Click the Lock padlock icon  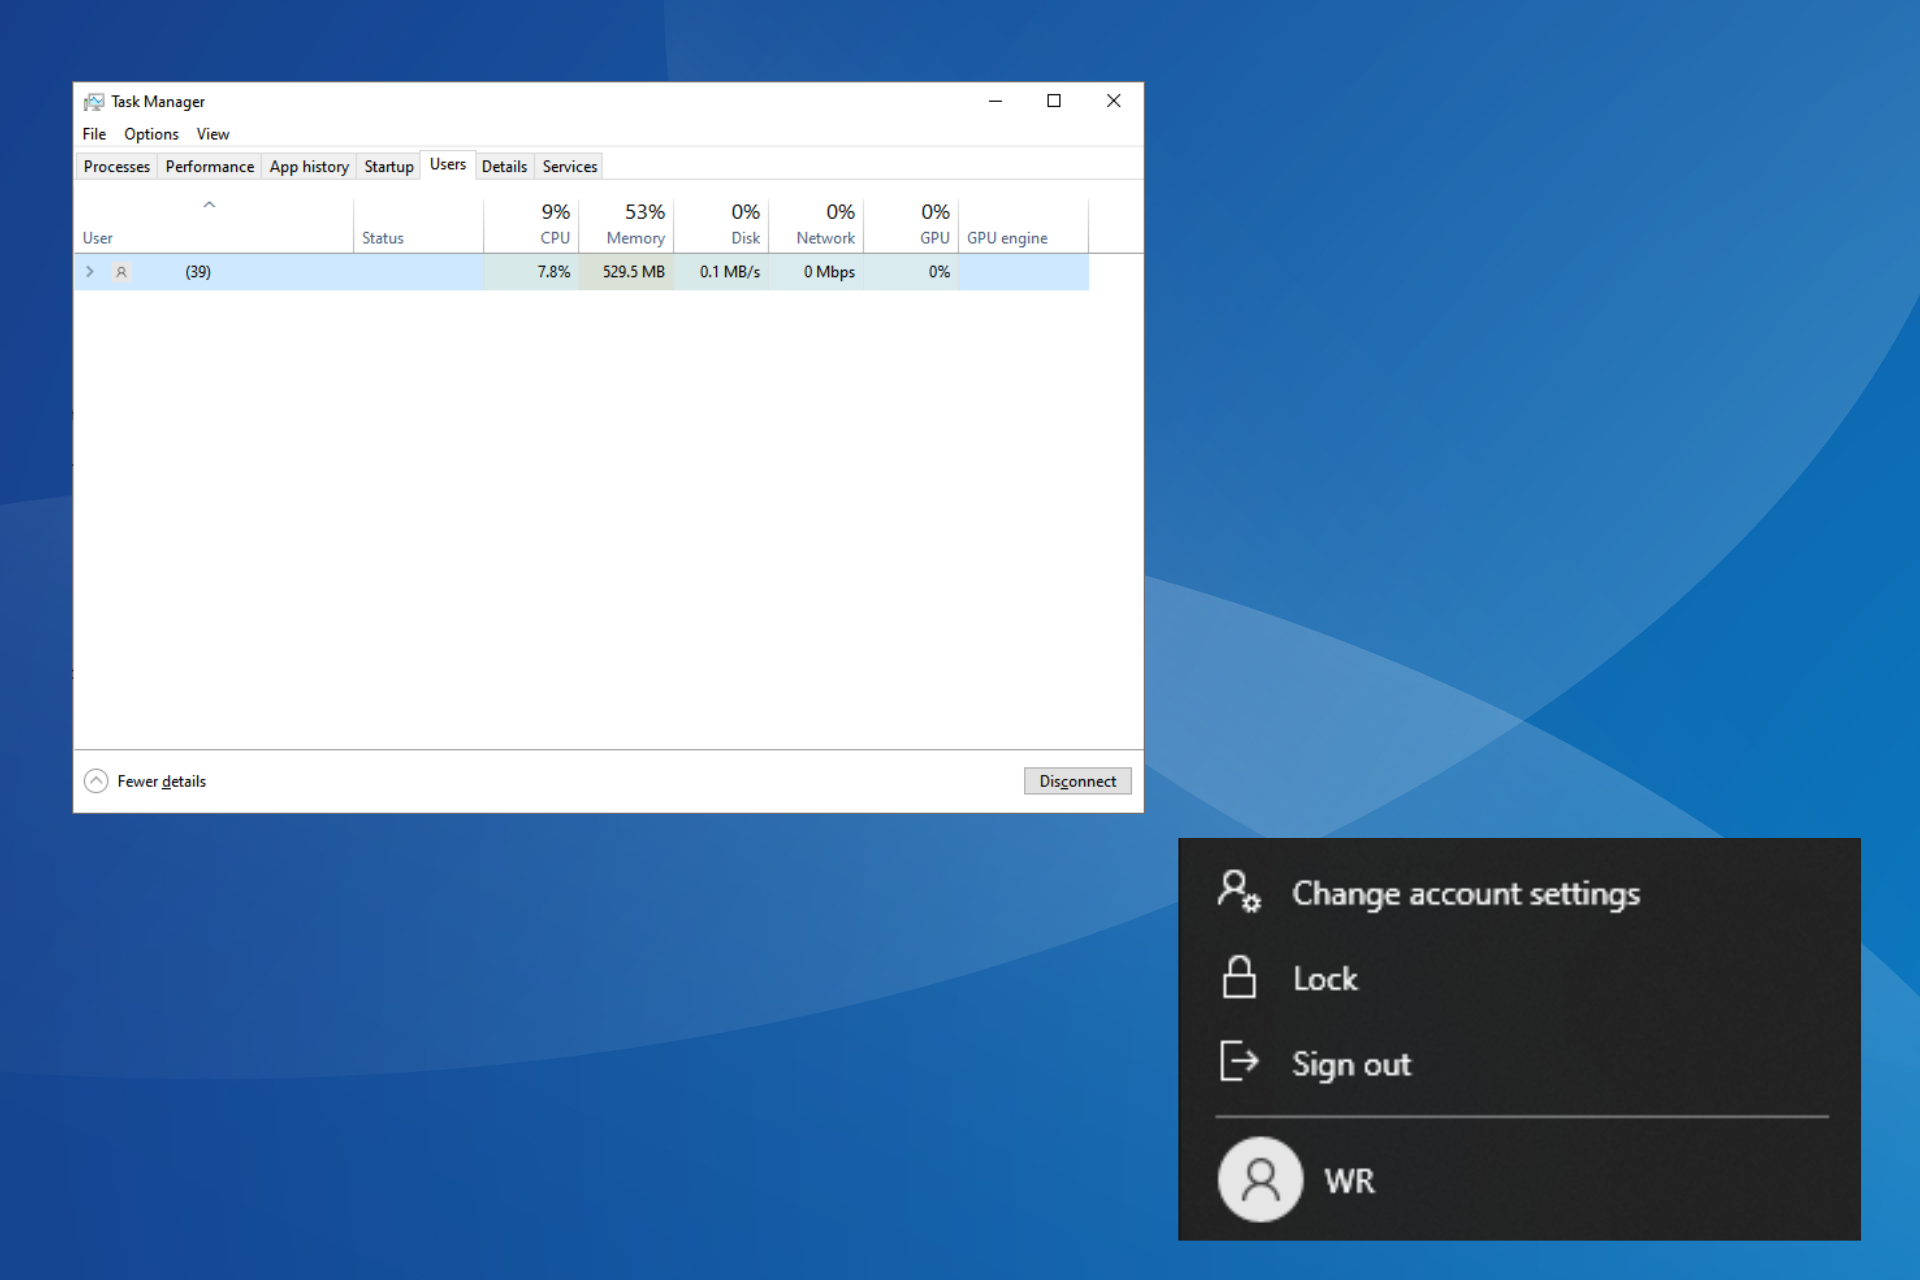tap(1239, 977)
